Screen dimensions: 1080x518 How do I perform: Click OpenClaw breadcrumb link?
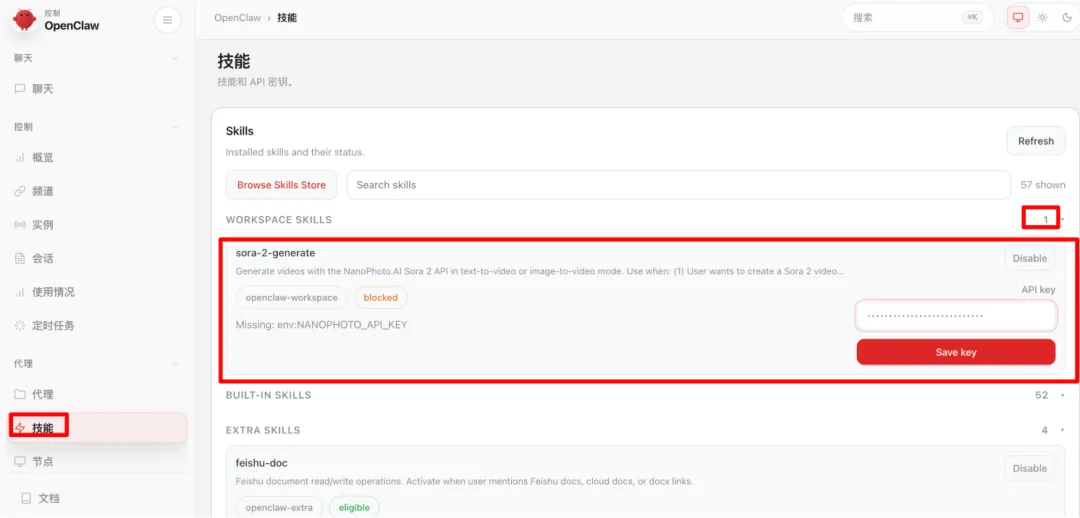238,18
